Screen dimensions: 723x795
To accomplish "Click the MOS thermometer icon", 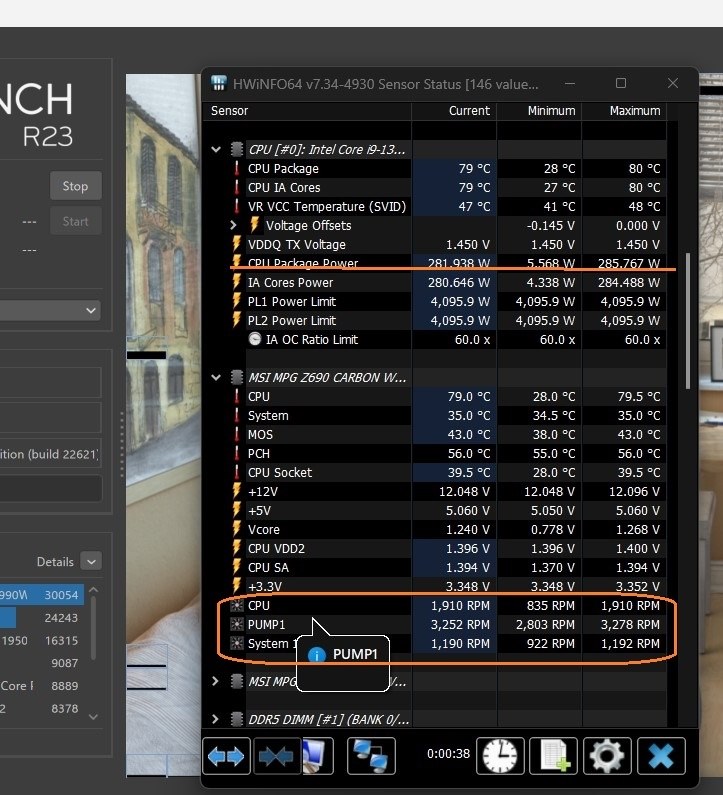I will tap(236, 435).
